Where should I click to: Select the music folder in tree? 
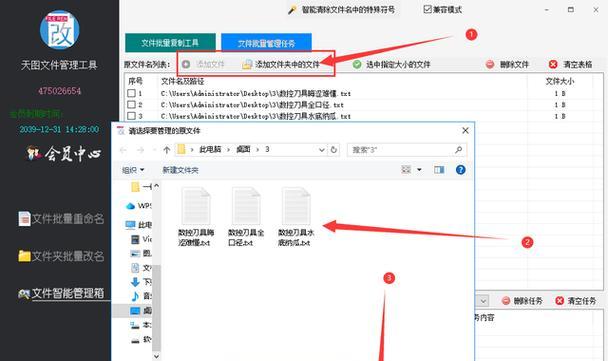[141, 296]
